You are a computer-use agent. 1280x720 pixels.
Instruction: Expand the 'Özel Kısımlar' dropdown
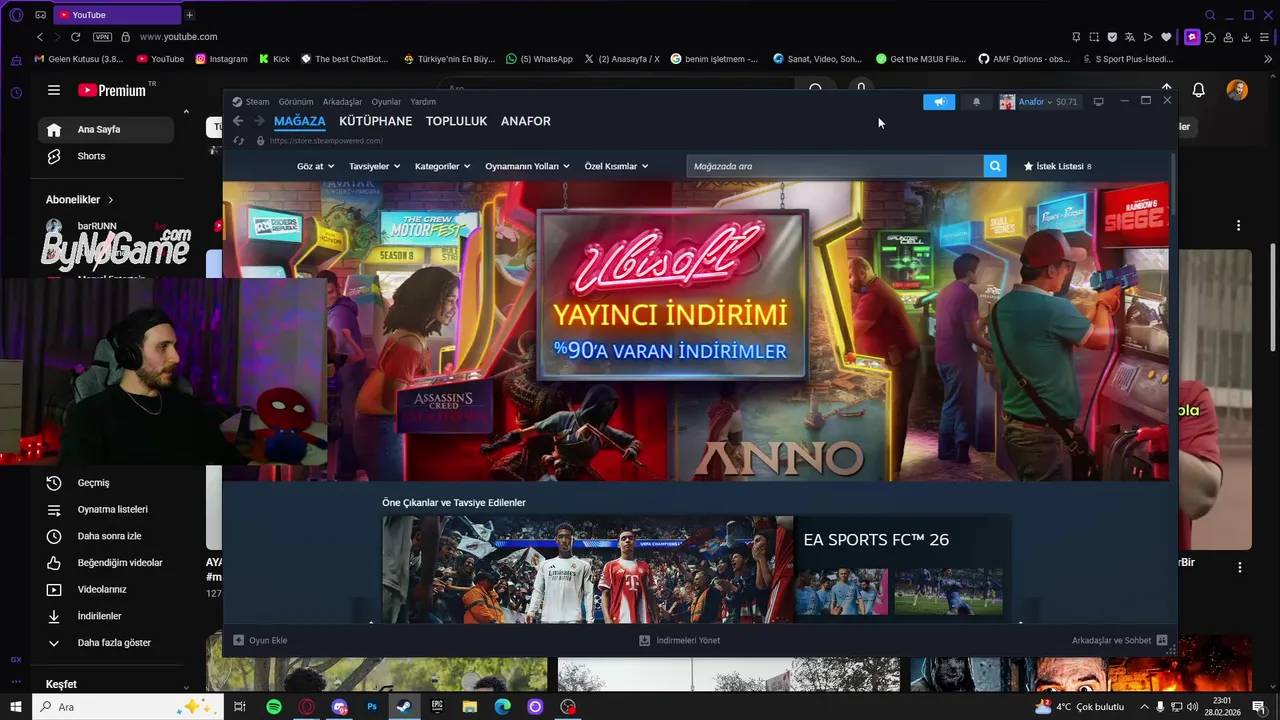pos(616,166)
